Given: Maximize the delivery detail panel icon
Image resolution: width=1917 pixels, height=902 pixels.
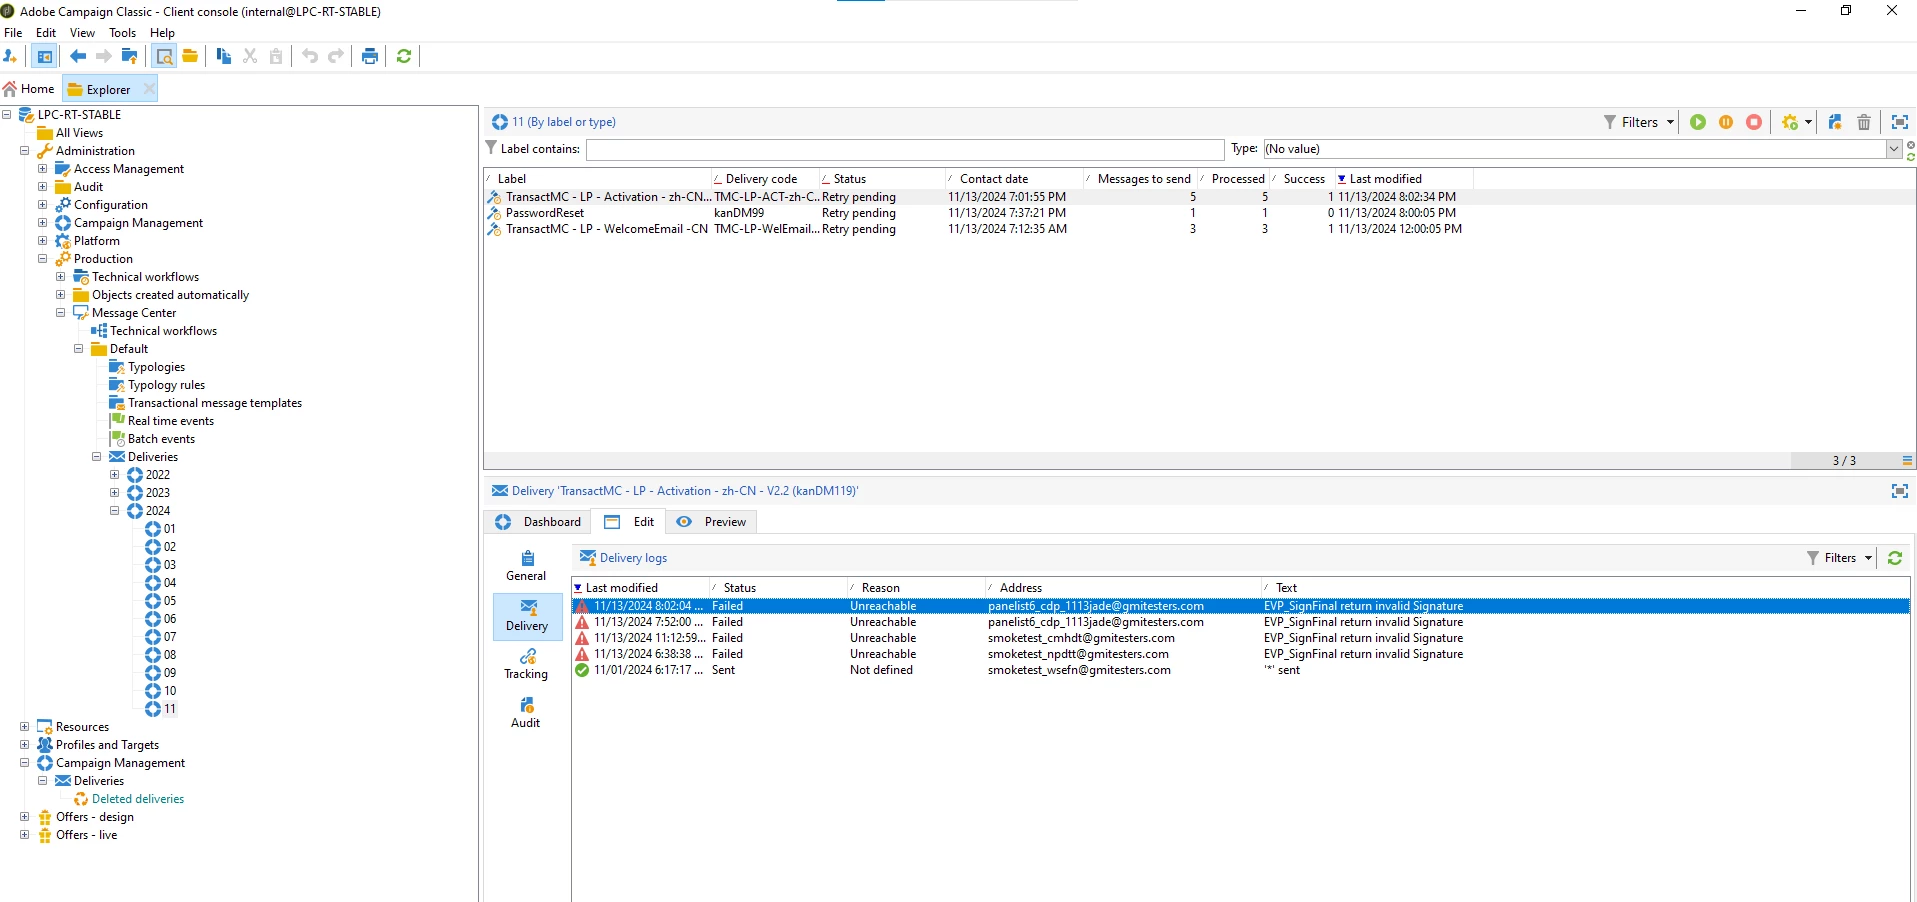Looking at the screenshot, I should pyautogui.click(x=1900, y=491).
